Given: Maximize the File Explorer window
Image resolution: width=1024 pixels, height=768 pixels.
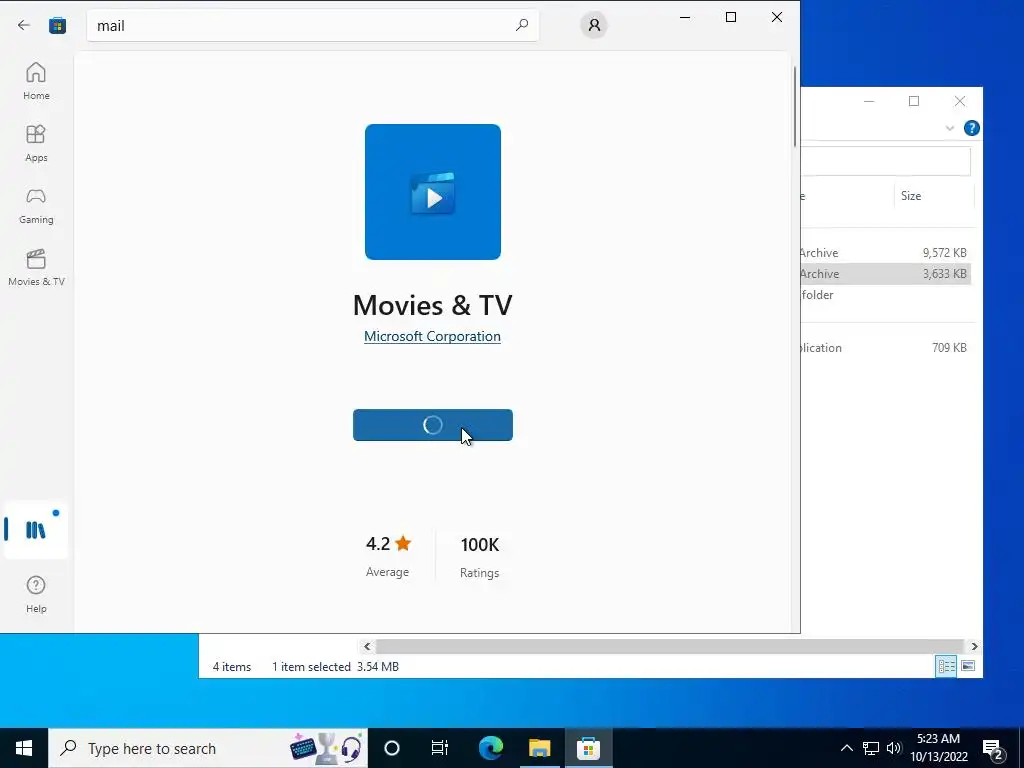Looking at the screenshot, I should click(x=914, y=101).
